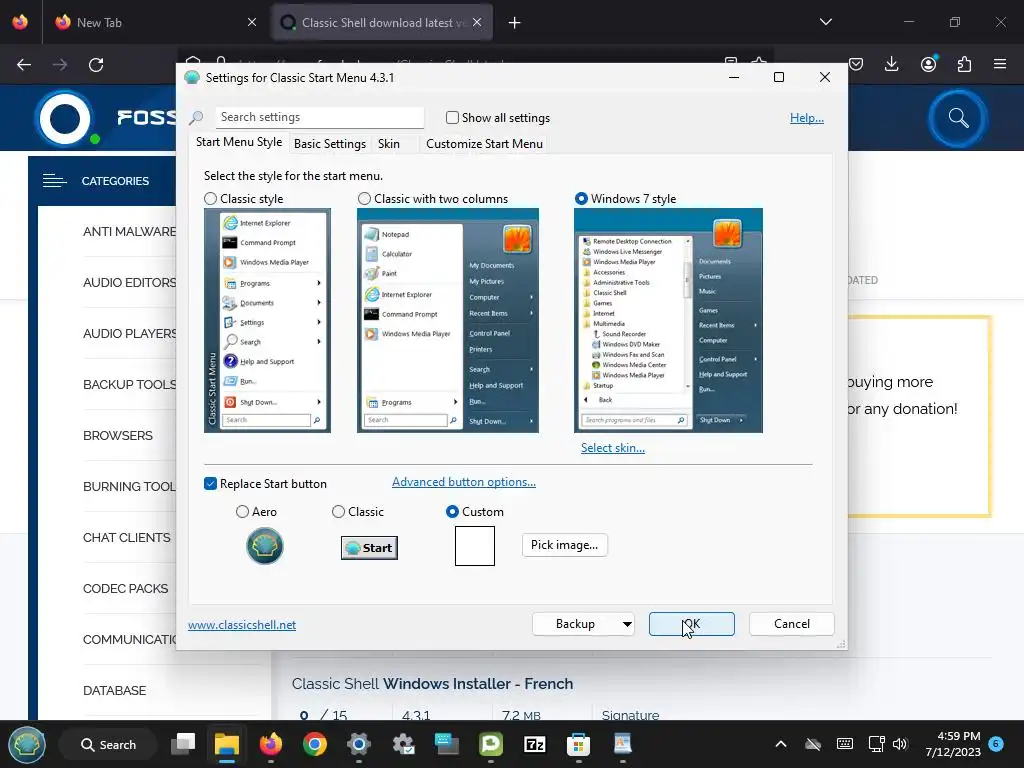1024x768 pixels.
Task: Click the website search magnifier icon
Action: 958,118
